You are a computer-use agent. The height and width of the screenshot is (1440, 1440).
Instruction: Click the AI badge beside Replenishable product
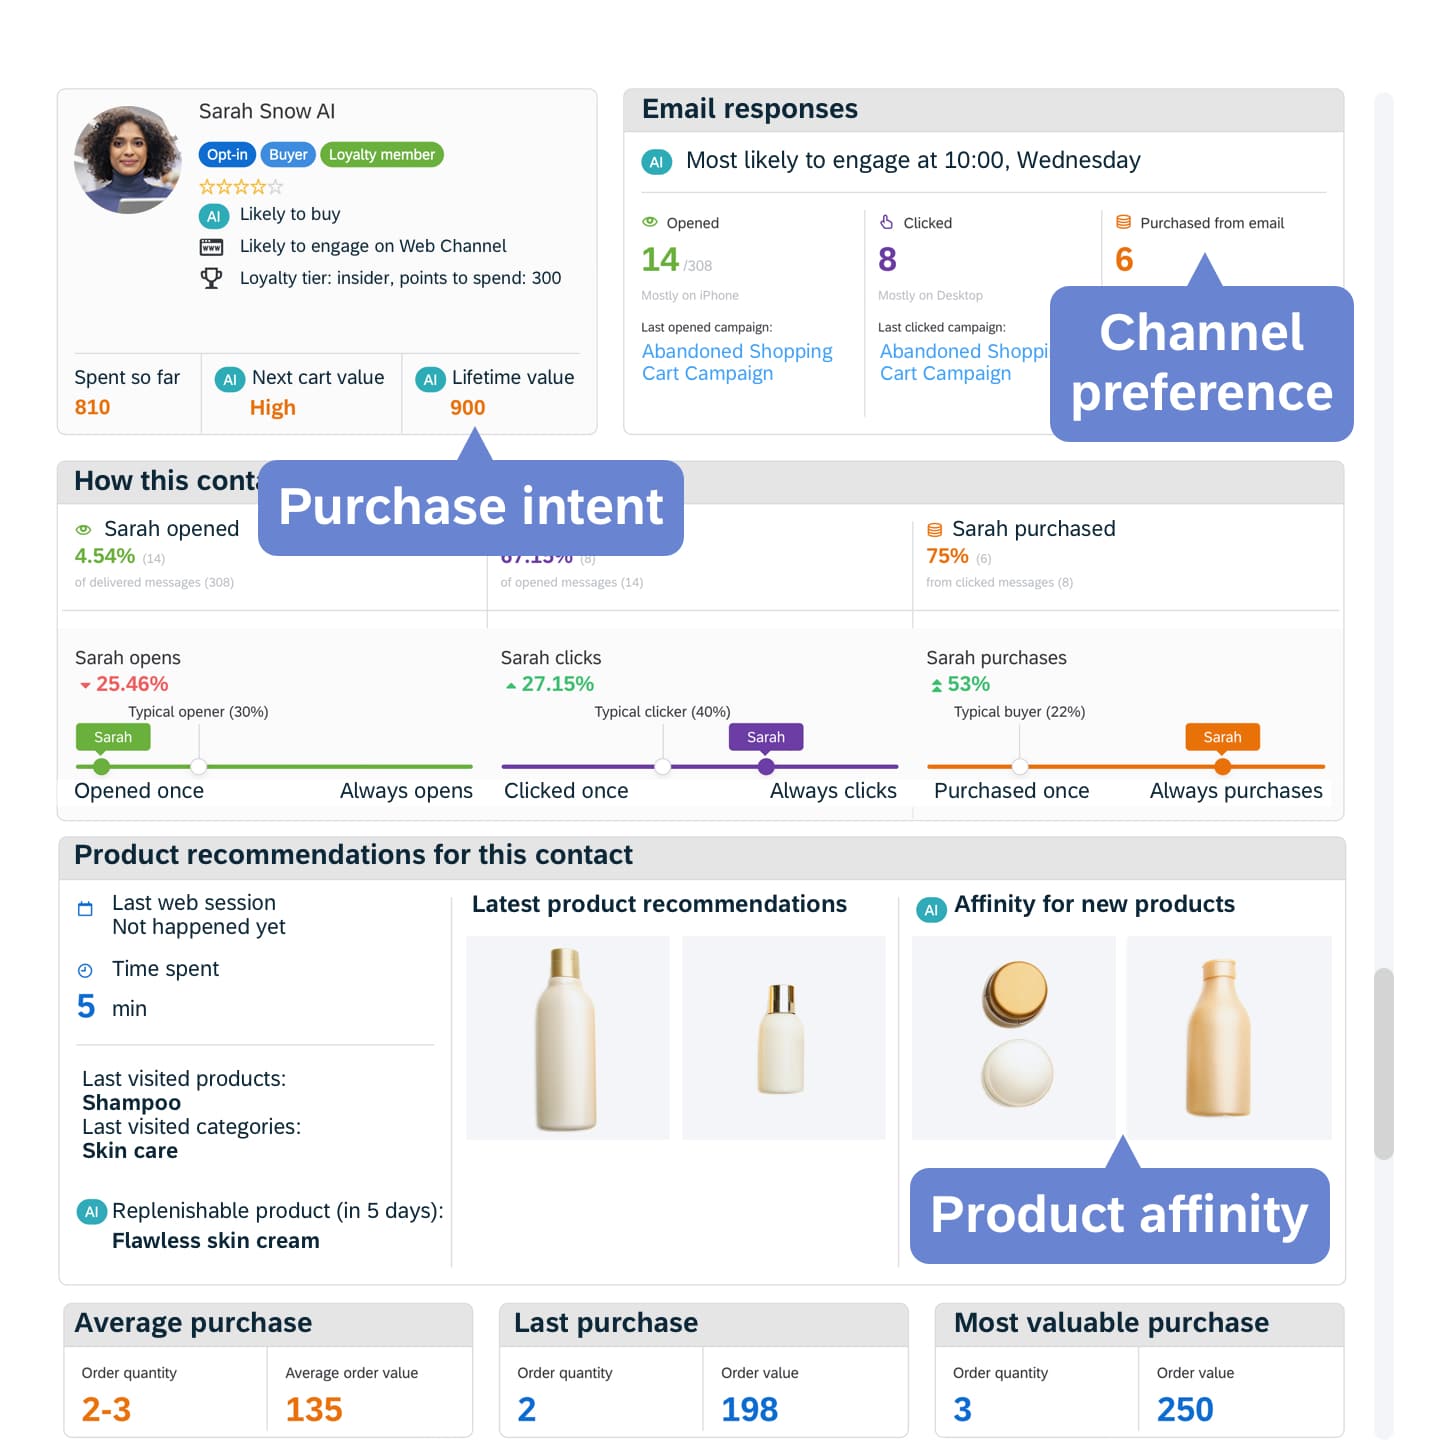tap(91, 1212)
